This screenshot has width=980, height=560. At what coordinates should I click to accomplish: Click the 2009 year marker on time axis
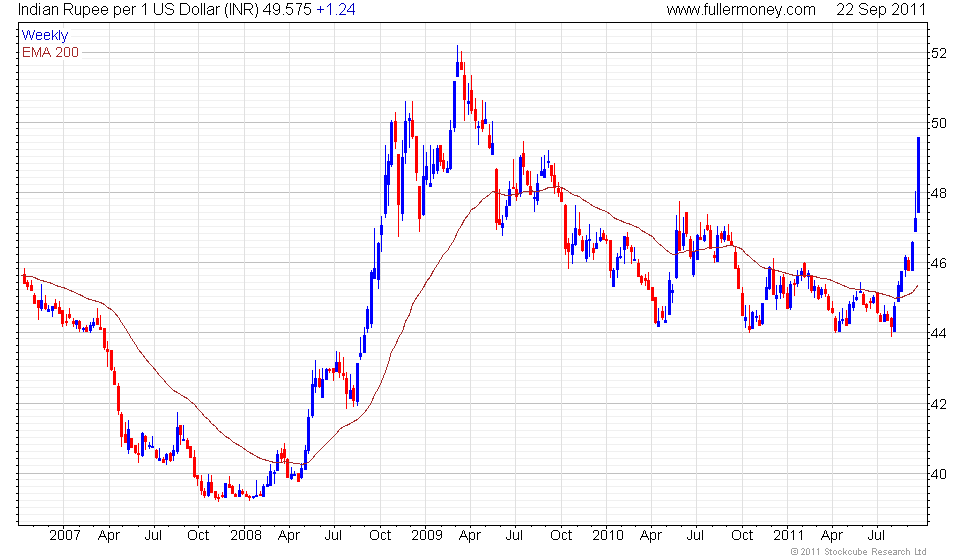point(427,535)
